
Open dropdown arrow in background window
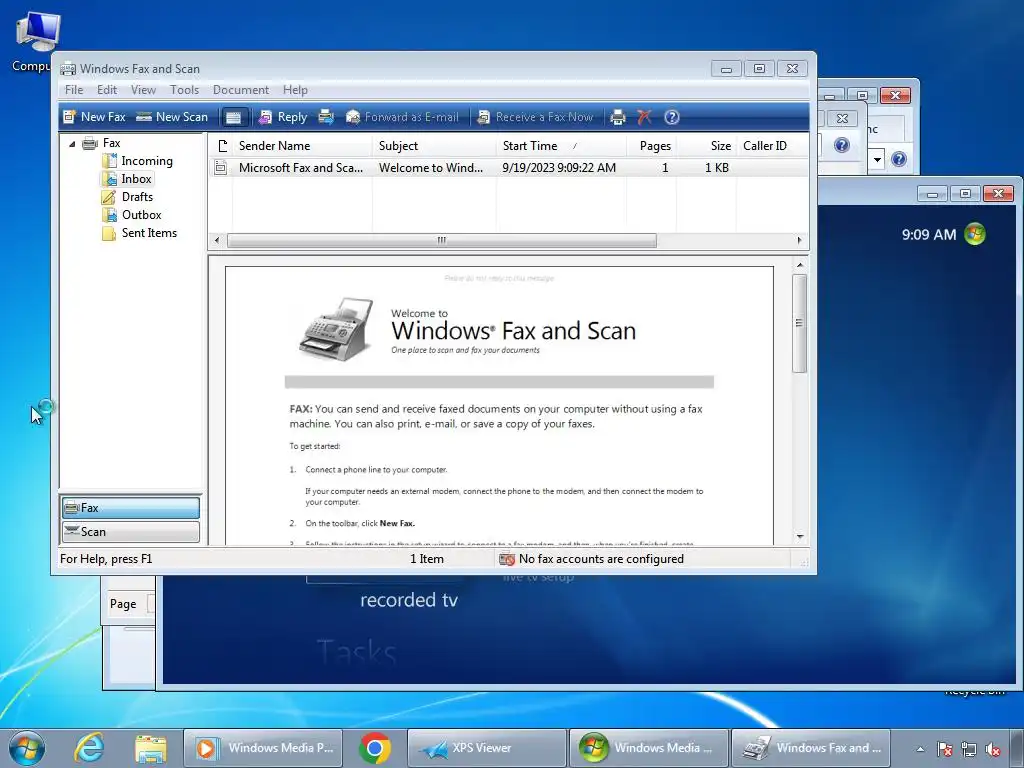point(877,159)
